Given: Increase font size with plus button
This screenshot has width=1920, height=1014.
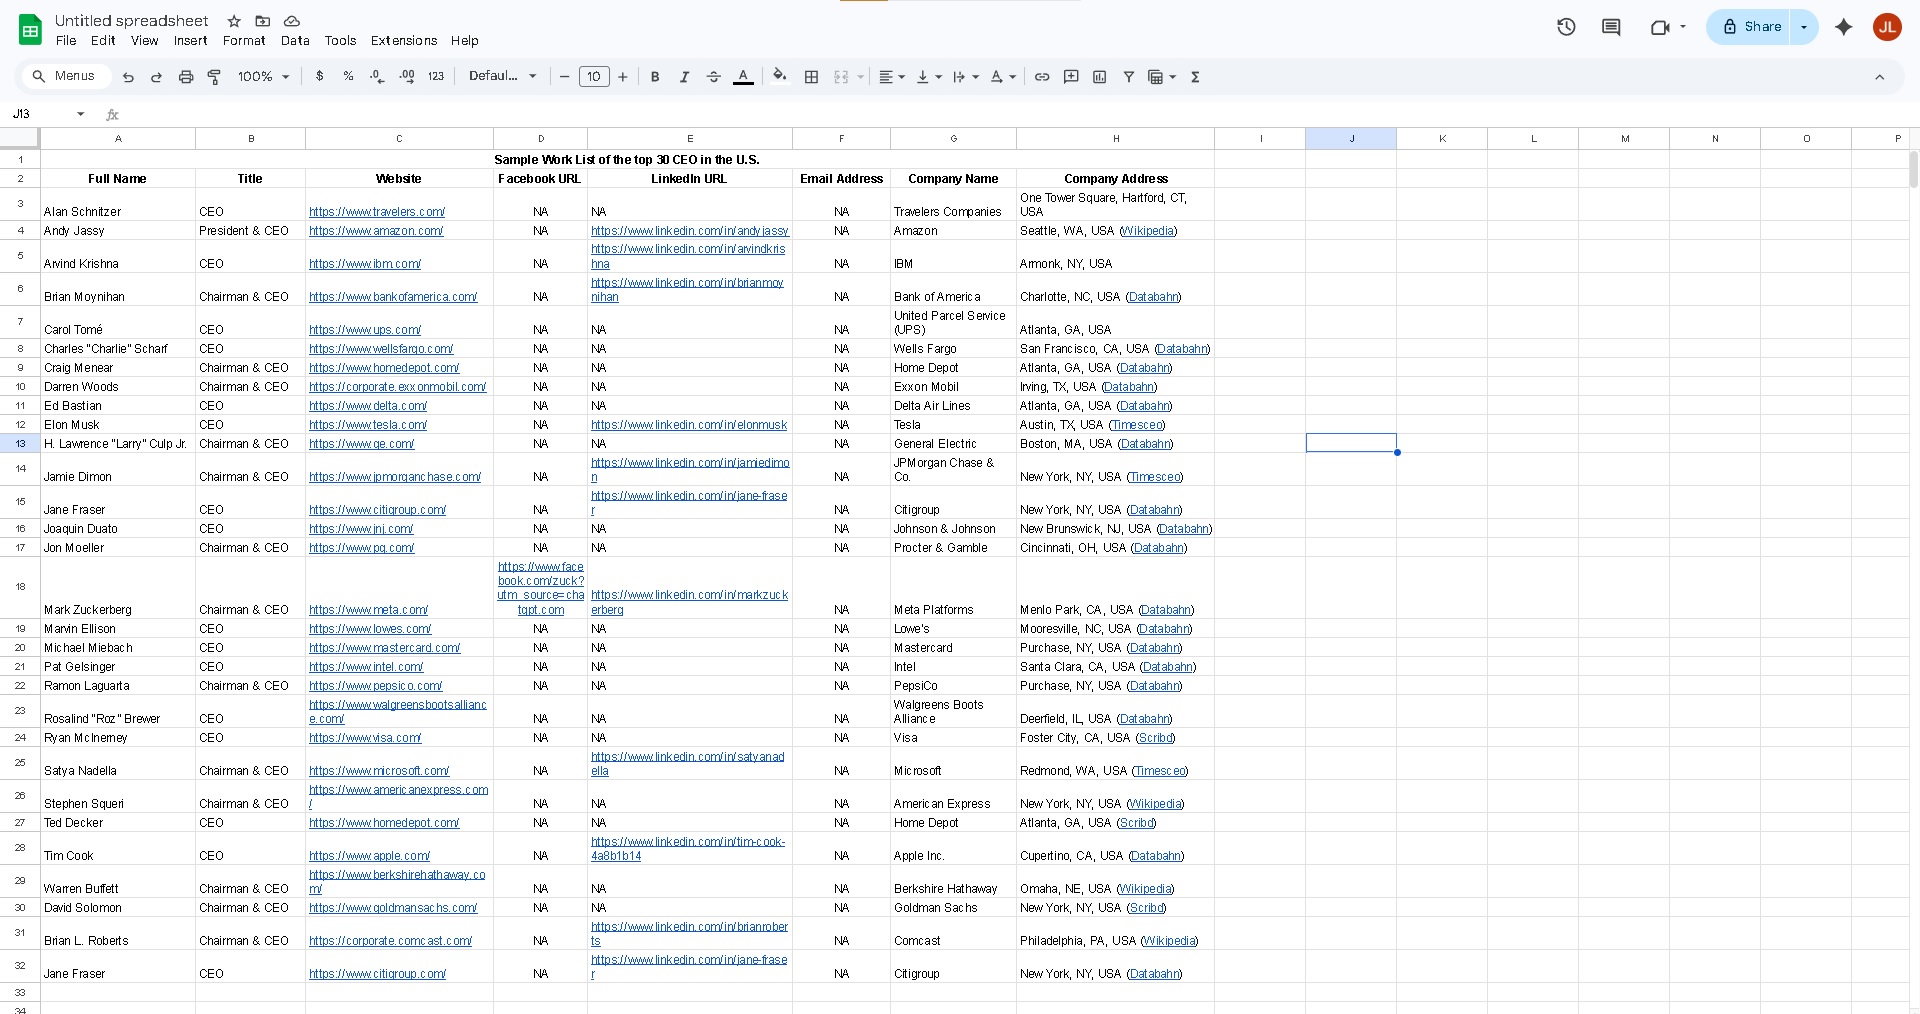Looking at the screenshot, I should [x=623, y=77].
